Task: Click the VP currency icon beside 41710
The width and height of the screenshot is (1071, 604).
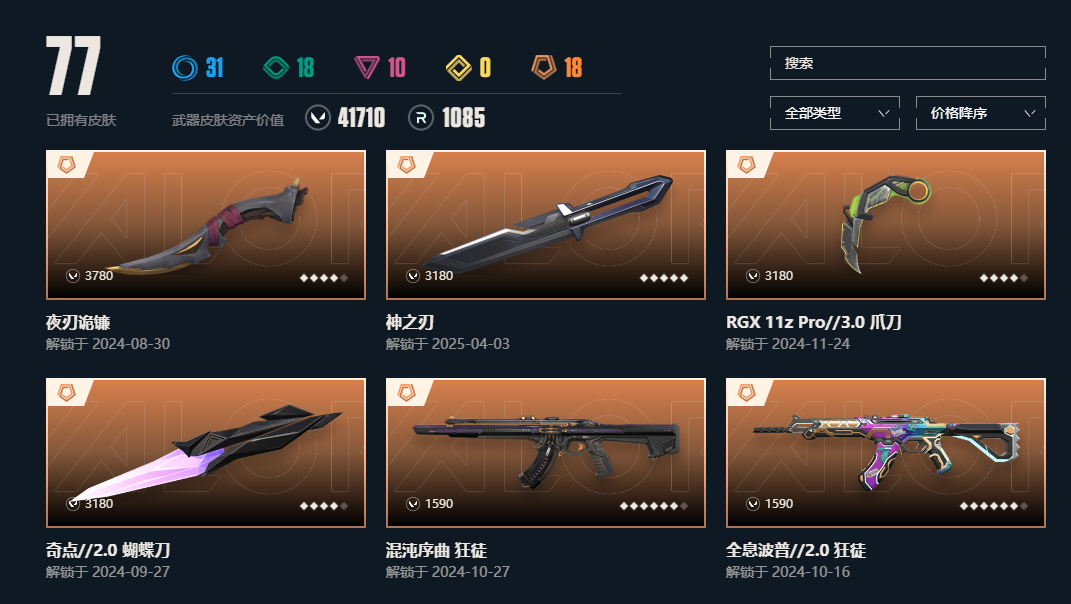Action: point(318,118)
